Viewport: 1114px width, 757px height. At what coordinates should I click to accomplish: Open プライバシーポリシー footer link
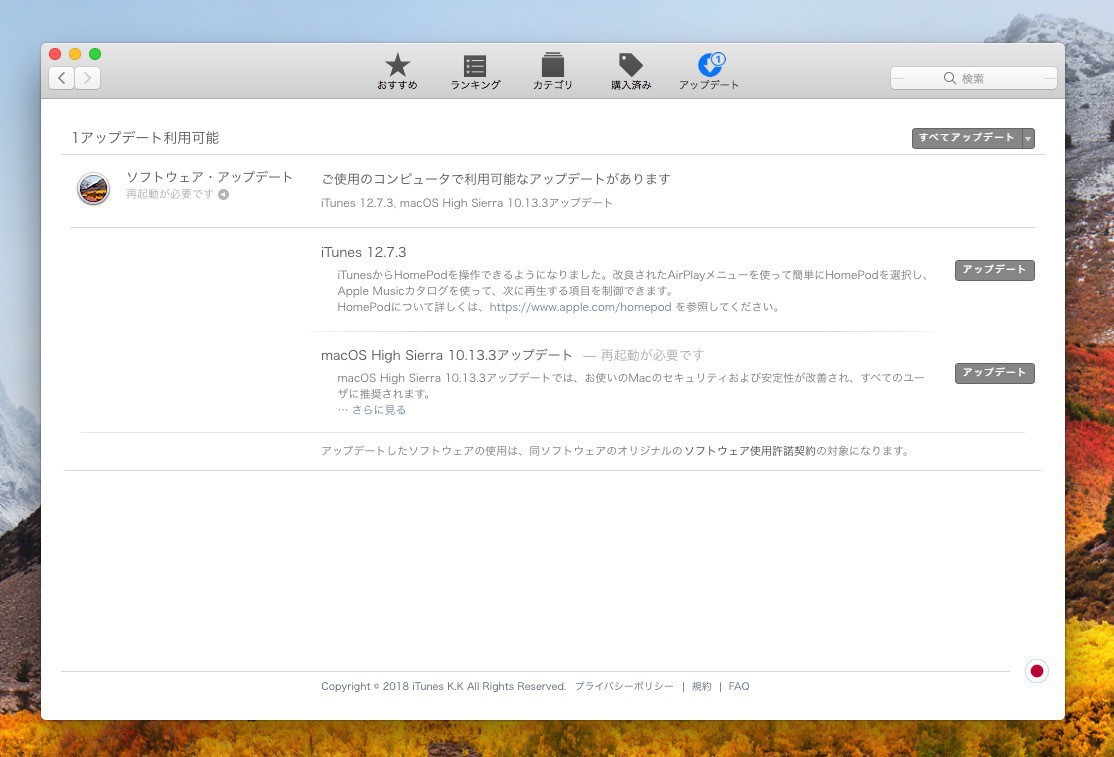point(624,687)
